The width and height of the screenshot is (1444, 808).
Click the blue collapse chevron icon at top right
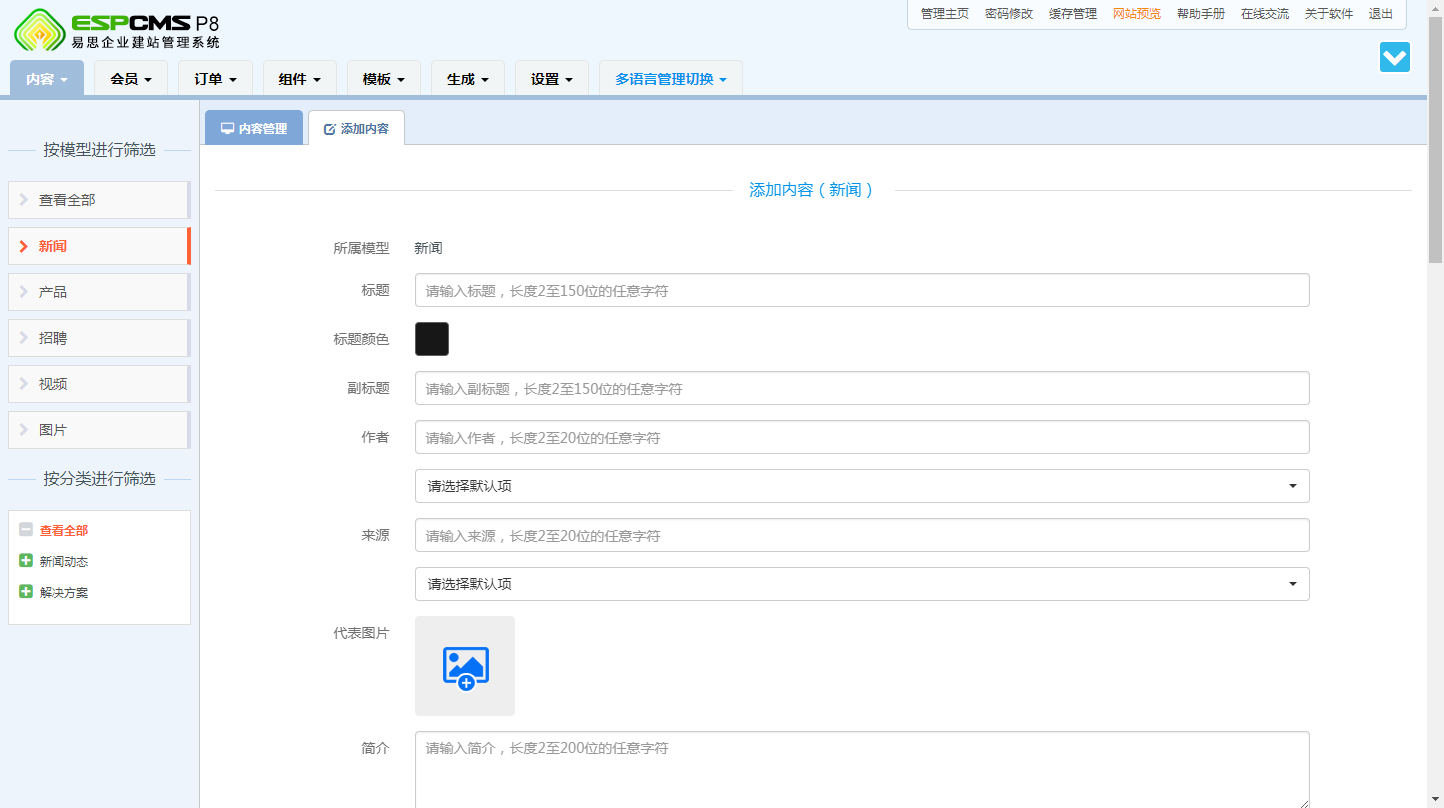tap(1394, 57)
